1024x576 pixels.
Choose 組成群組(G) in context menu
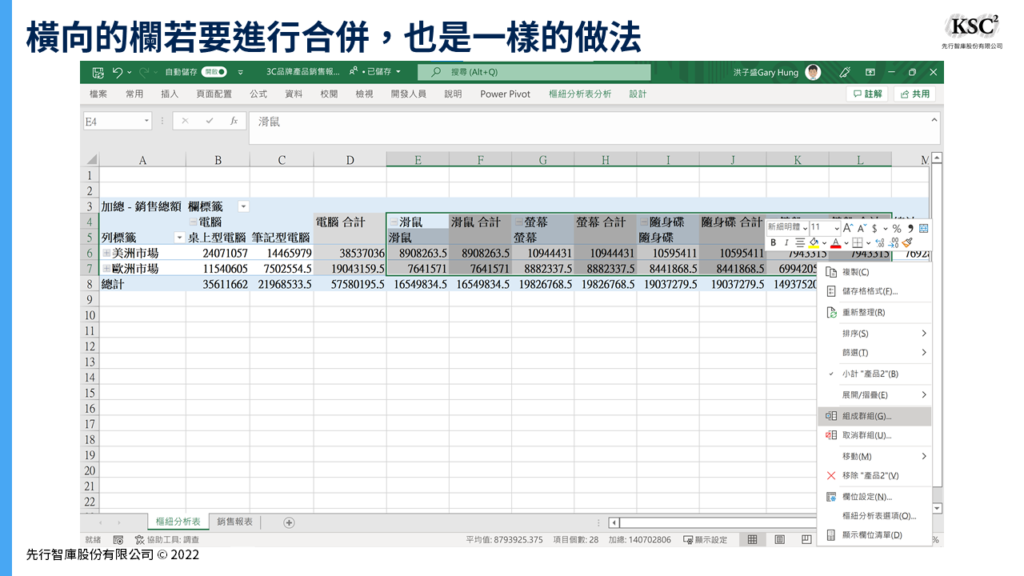click(874, 416)
